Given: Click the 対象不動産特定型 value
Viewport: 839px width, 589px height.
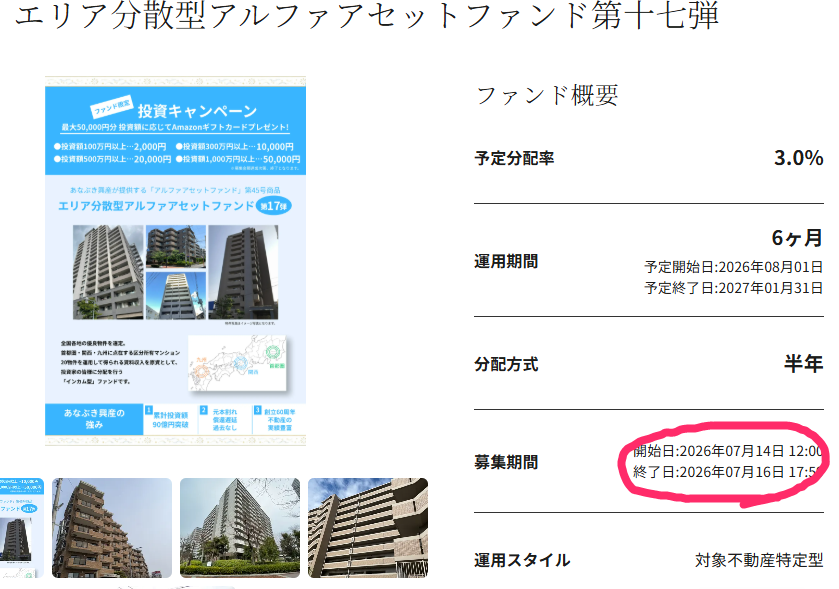Looking at the screenshot, I should 759,560.
